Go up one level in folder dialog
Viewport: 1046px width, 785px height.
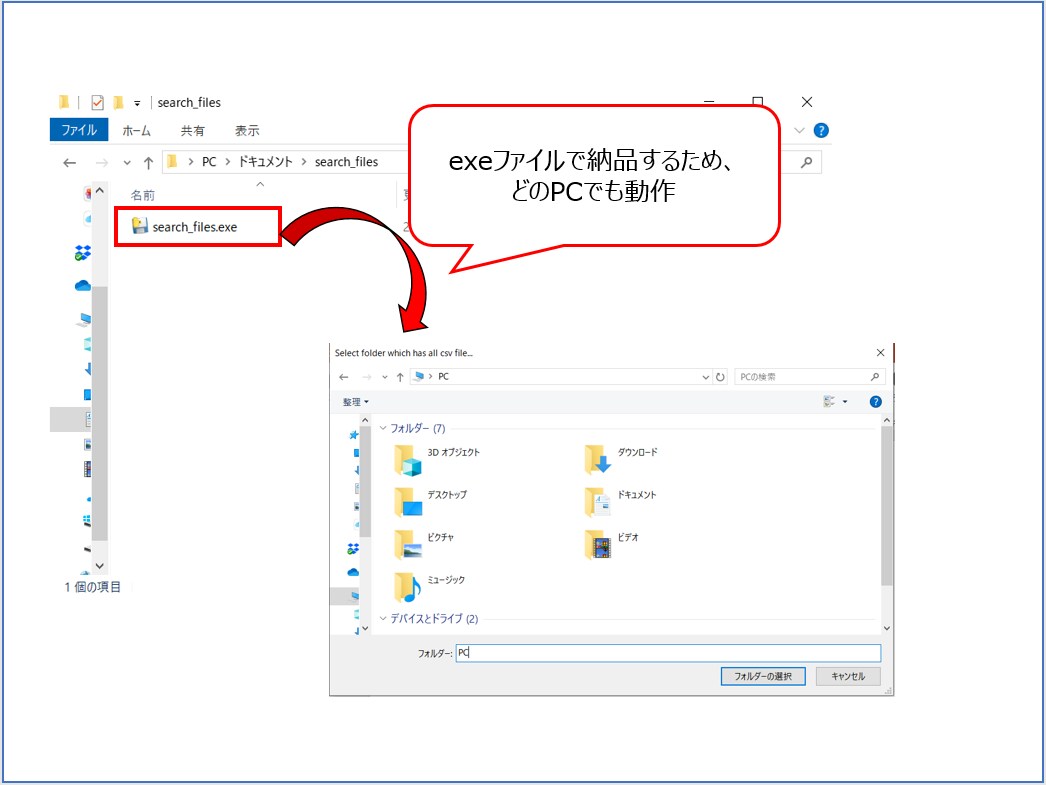click(x=400, y=377)
